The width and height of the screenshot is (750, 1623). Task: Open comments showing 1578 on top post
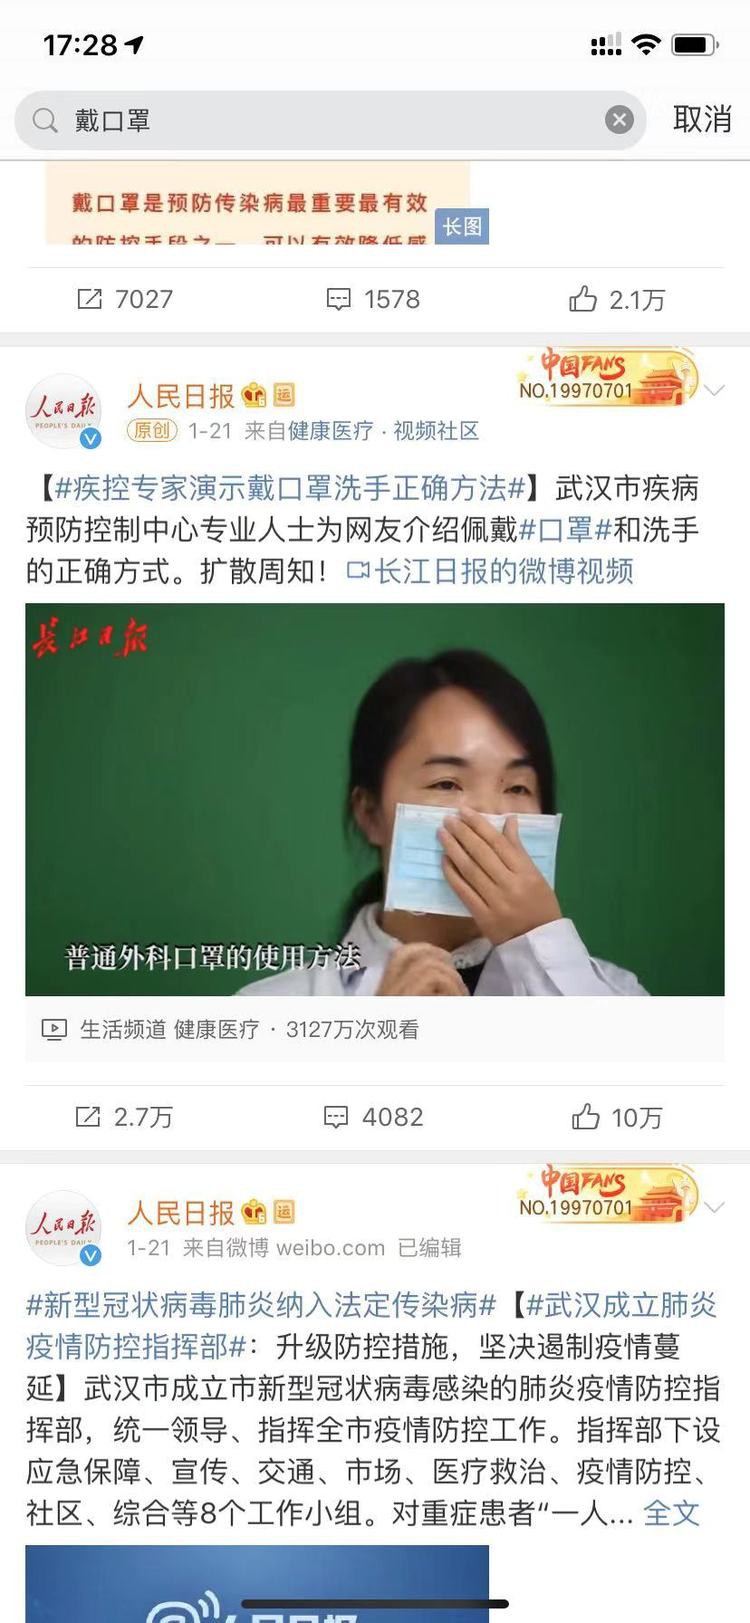(x=373, y=299)
